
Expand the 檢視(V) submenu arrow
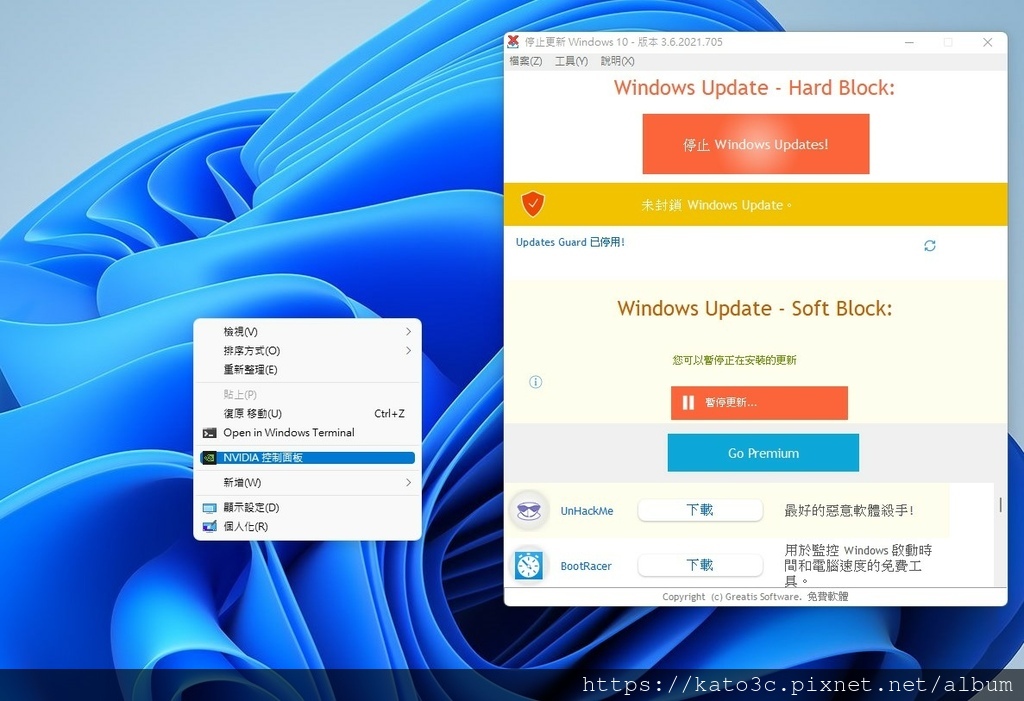[x=408, y=331]
